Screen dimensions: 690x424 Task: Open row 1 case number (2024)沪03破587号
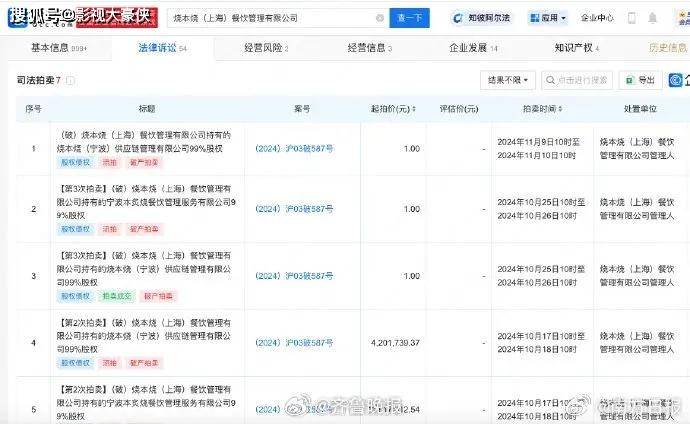[x=294, y=149]
